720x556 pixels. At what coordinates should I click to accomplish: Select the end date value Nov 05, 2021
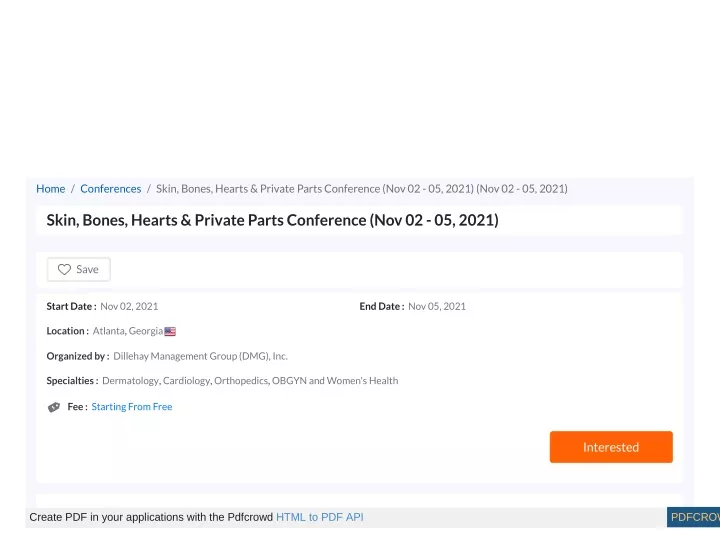[437, 306]
